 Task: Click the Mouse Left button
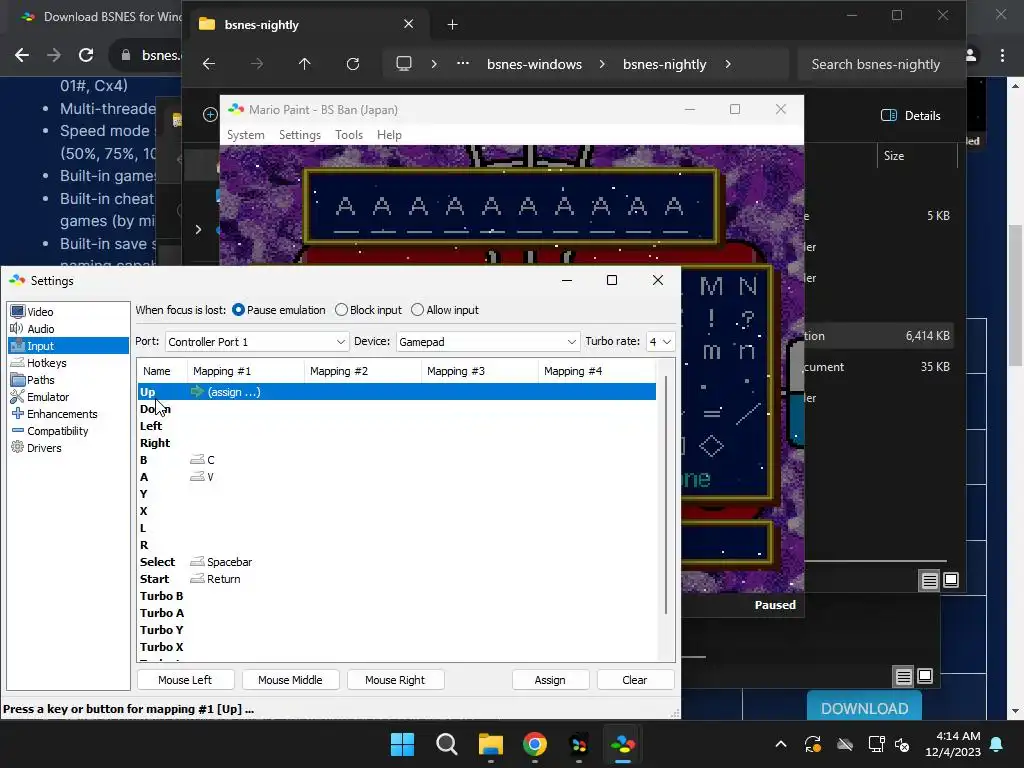[185, 680]
